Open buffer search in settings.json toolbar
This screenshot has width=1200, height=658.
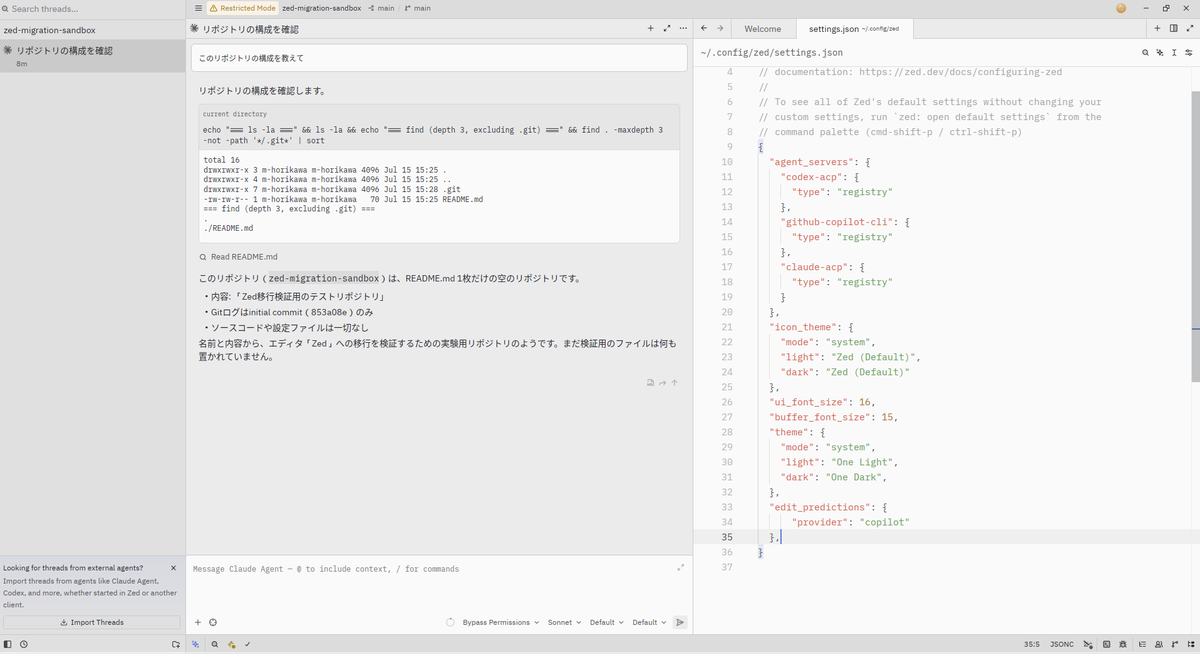click(x=1145, y=52)
